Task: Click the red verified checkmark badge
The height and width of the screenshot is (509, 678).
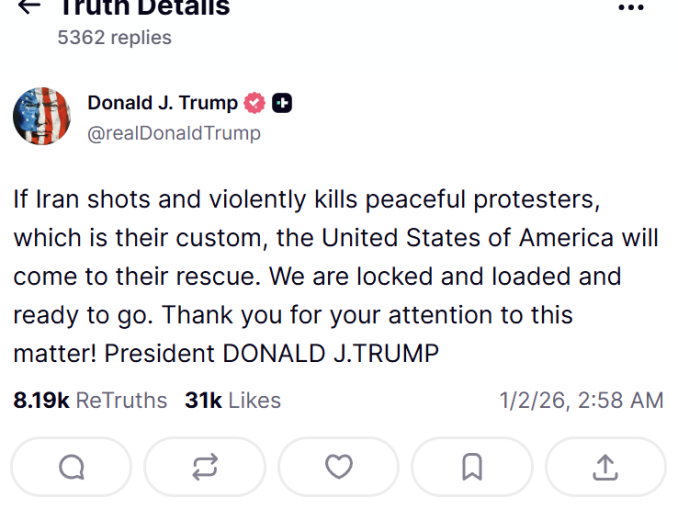Action: point(255,103)
